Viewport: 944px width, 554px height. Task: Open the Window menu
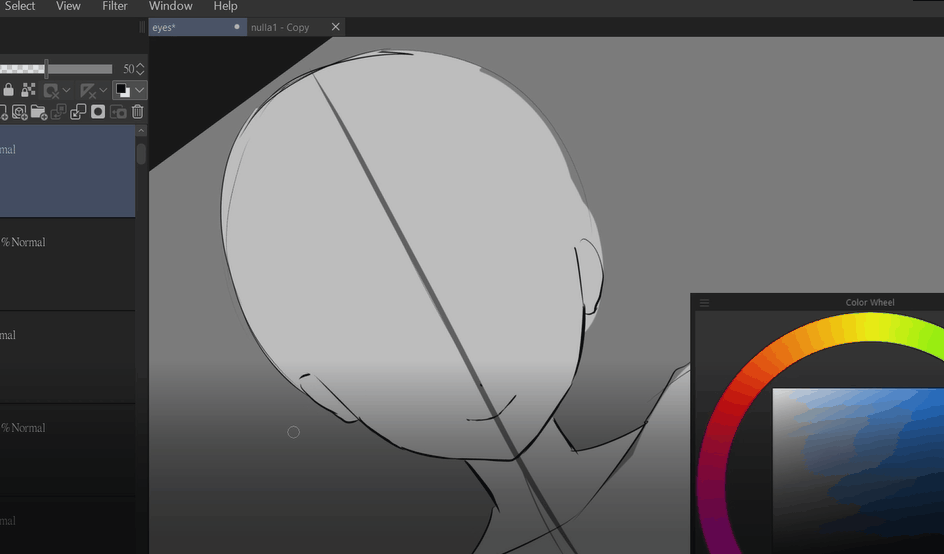170,6
